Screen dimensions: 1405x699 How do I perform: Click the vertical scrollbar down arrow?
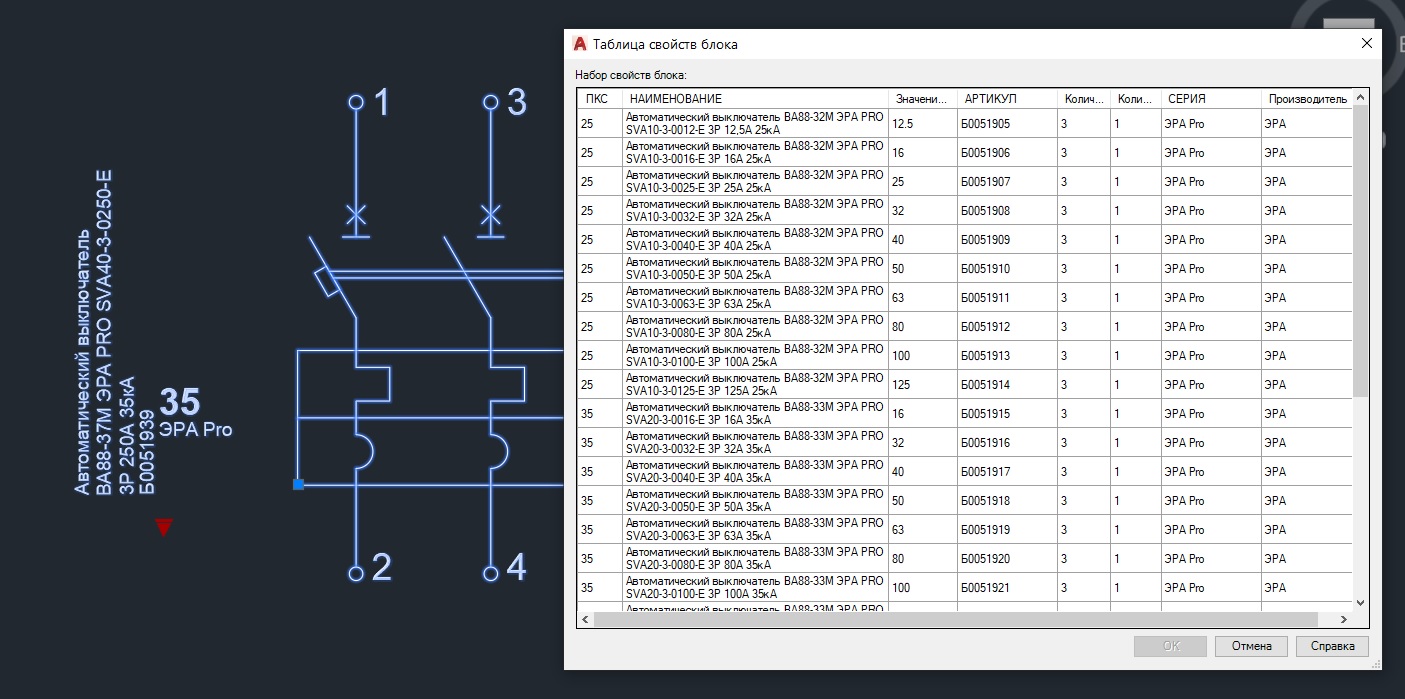pyautogui.click(x=1359, y=602)
